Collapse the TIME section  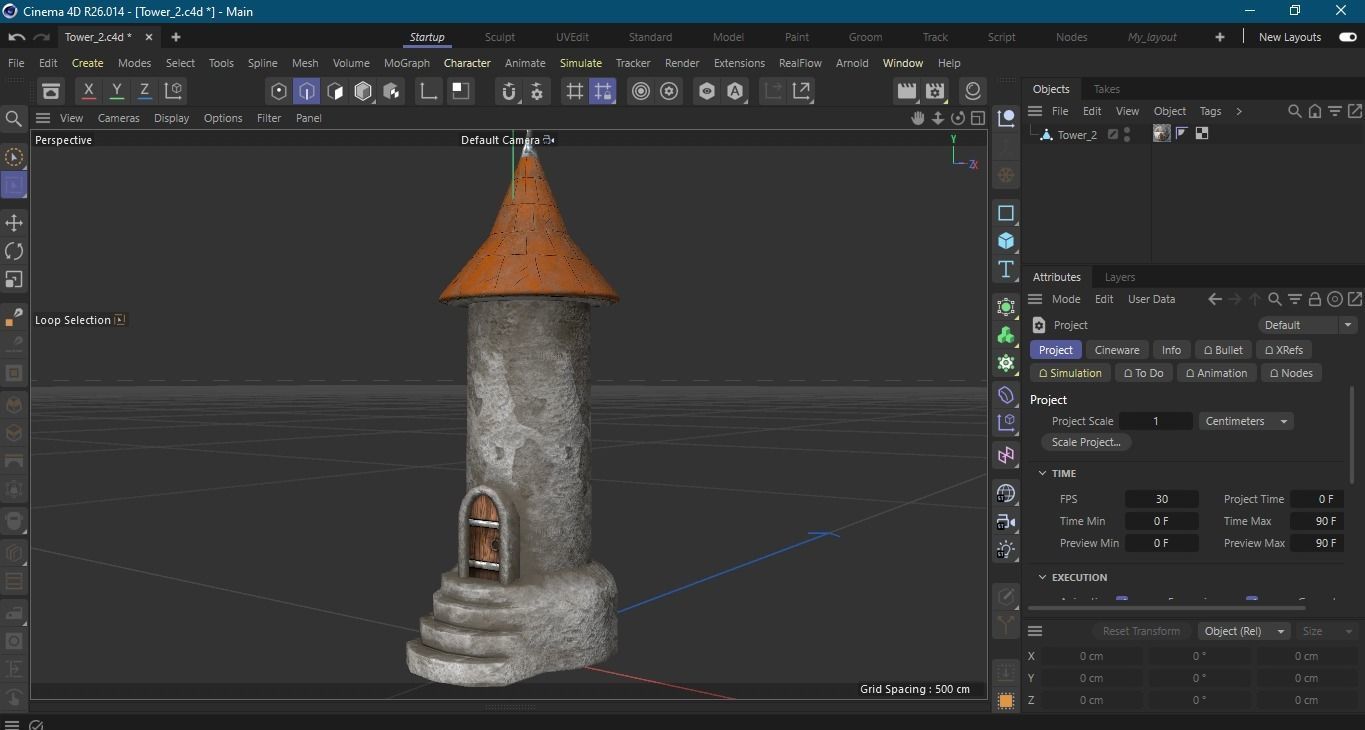(1042, 473)
